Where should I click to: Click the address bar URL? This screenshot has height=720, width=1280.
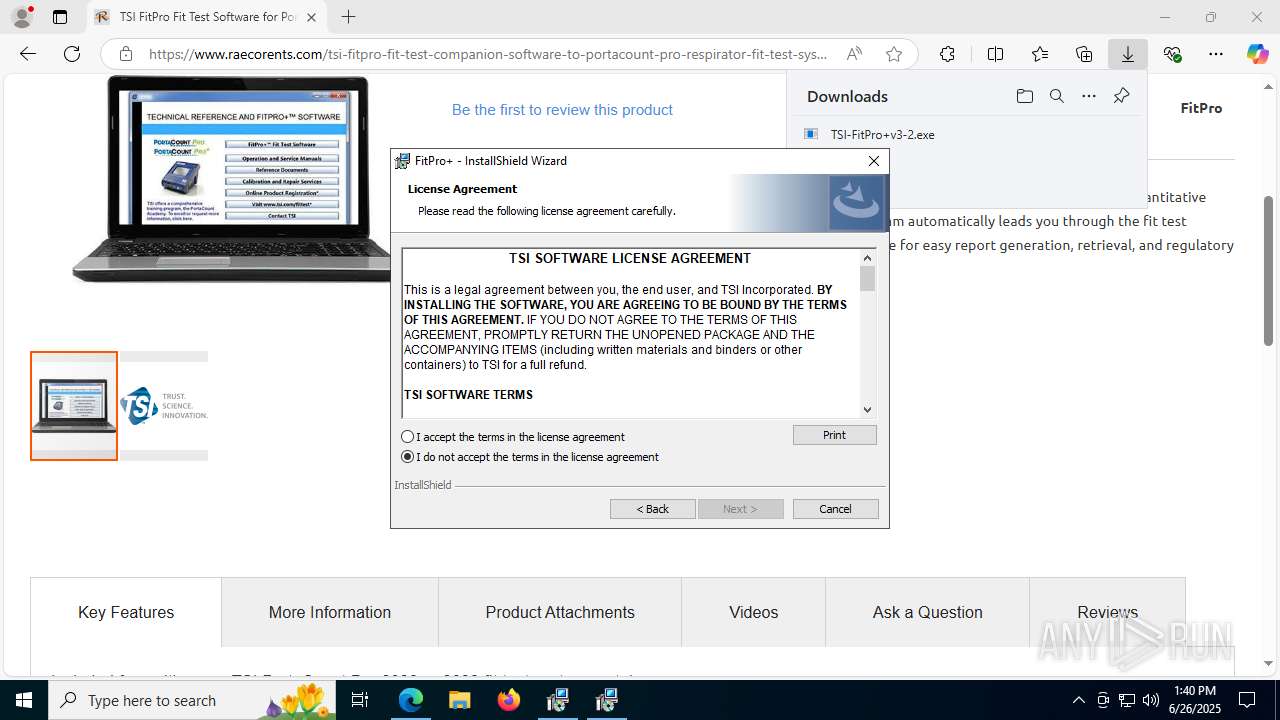(488, 54)
